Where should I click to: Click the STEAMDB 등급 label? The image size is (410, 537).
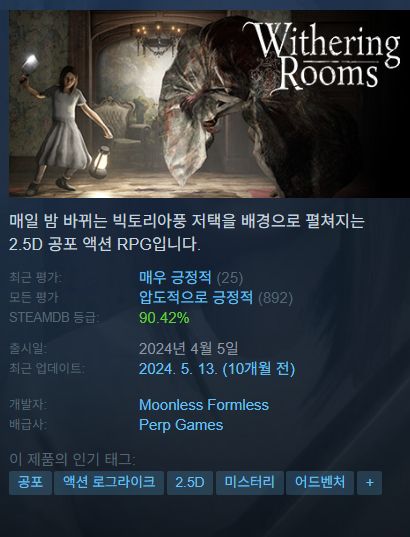coord(54,317)
